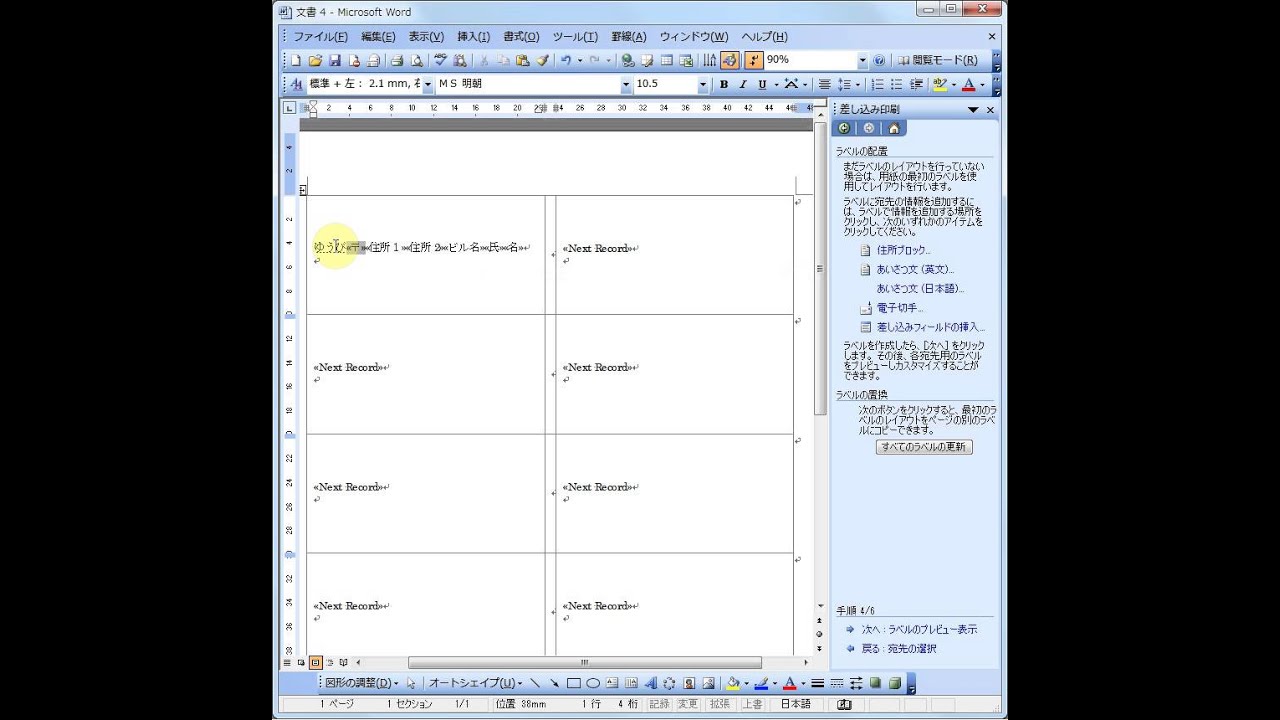Open Word Help question mark icon
The image size is (1280, 720).
[x=879, y=61]
